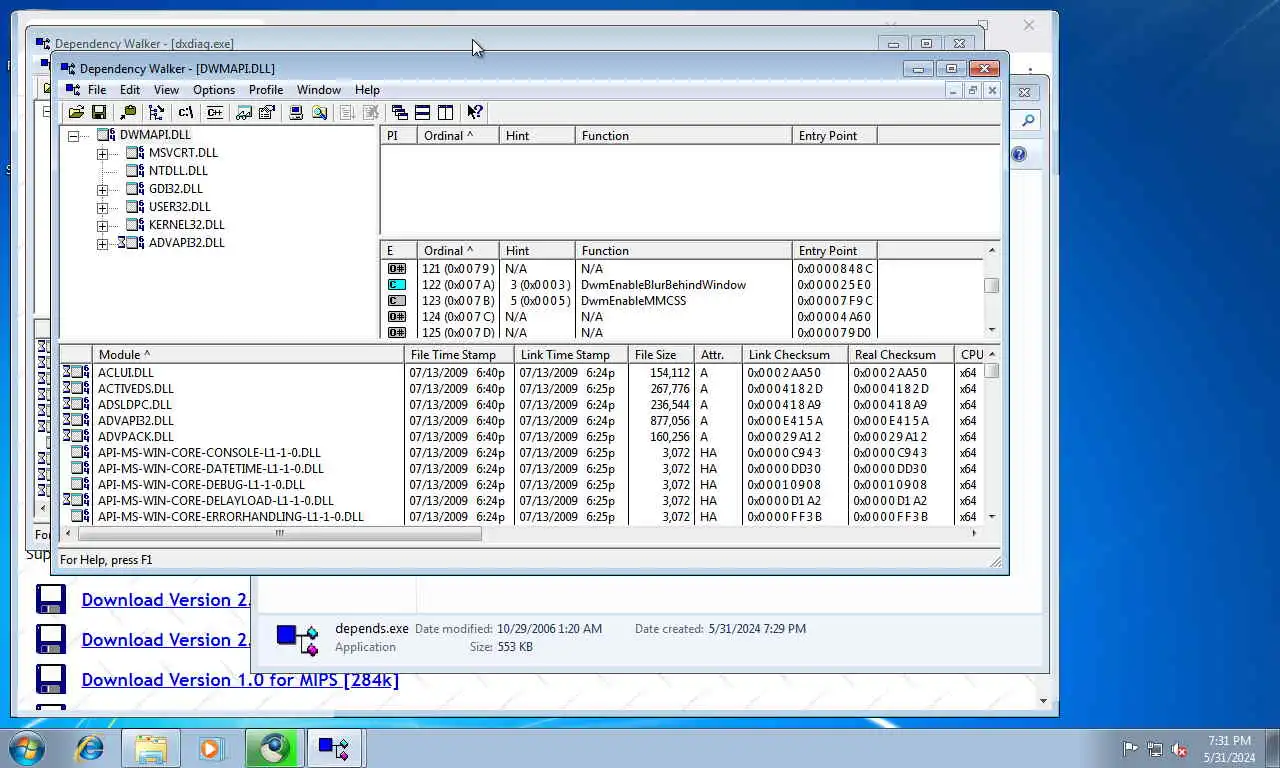Click the module list scroll right arrow
The height and width of the screenshot is (768, 1280).
click(975, 533)
